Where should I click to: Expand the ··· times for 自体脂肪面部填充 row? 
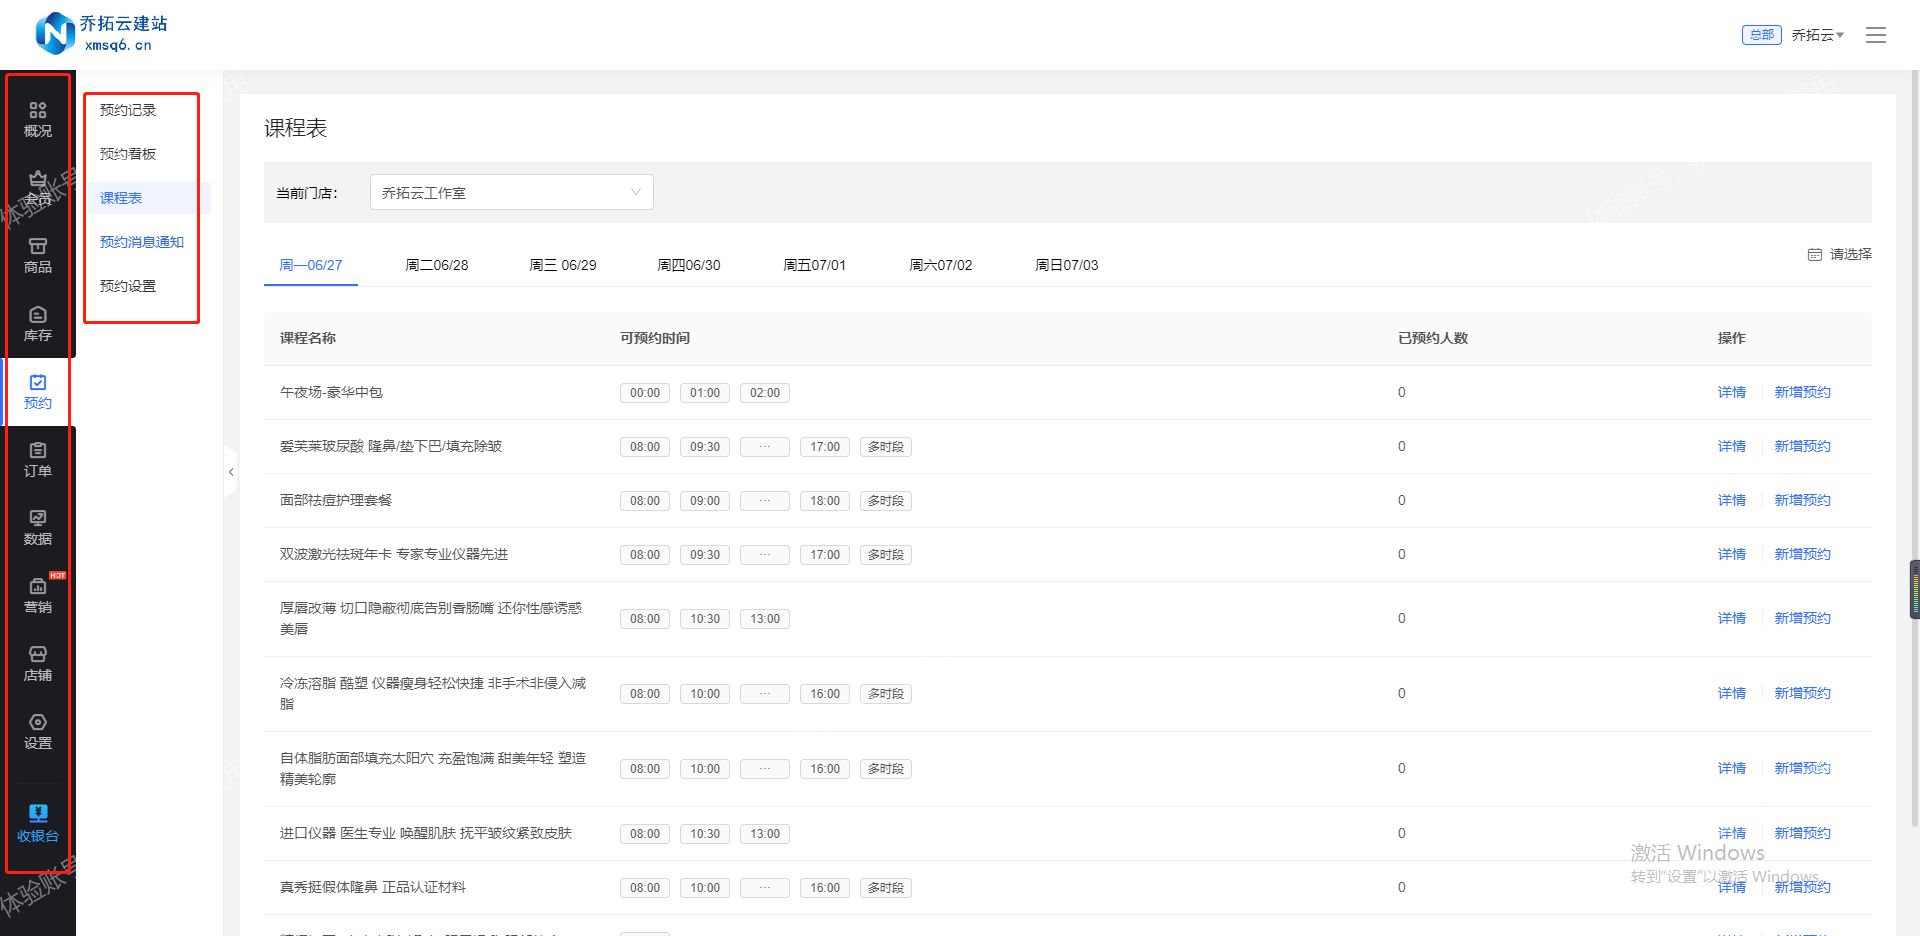tap(765, 769)
